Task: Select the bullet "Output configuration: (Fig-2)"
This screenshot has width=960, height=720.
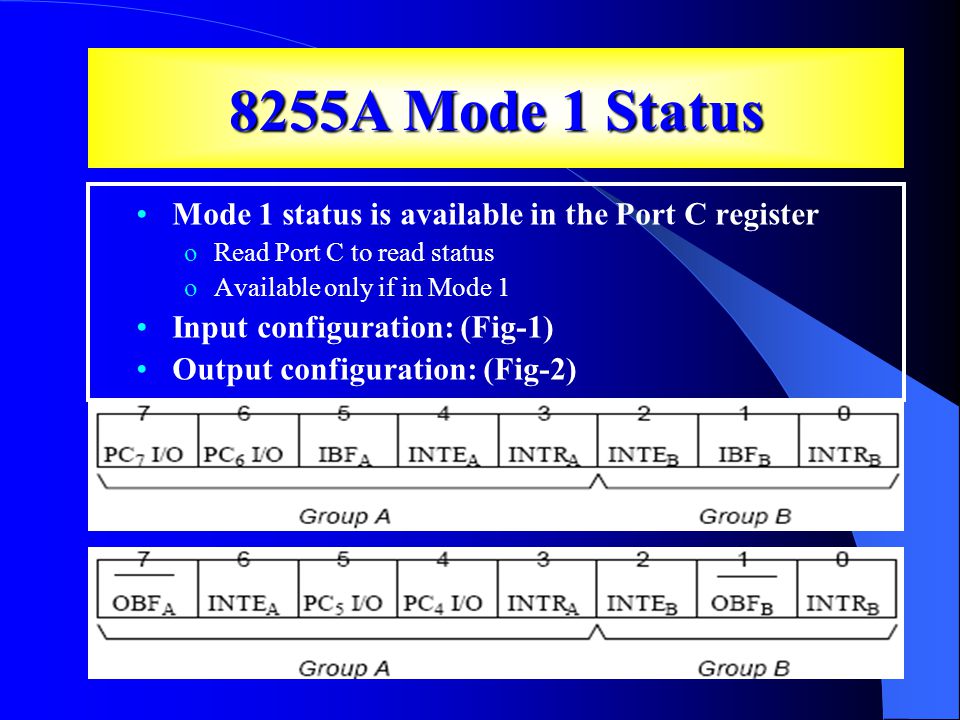Action: [x=374, y=370]
